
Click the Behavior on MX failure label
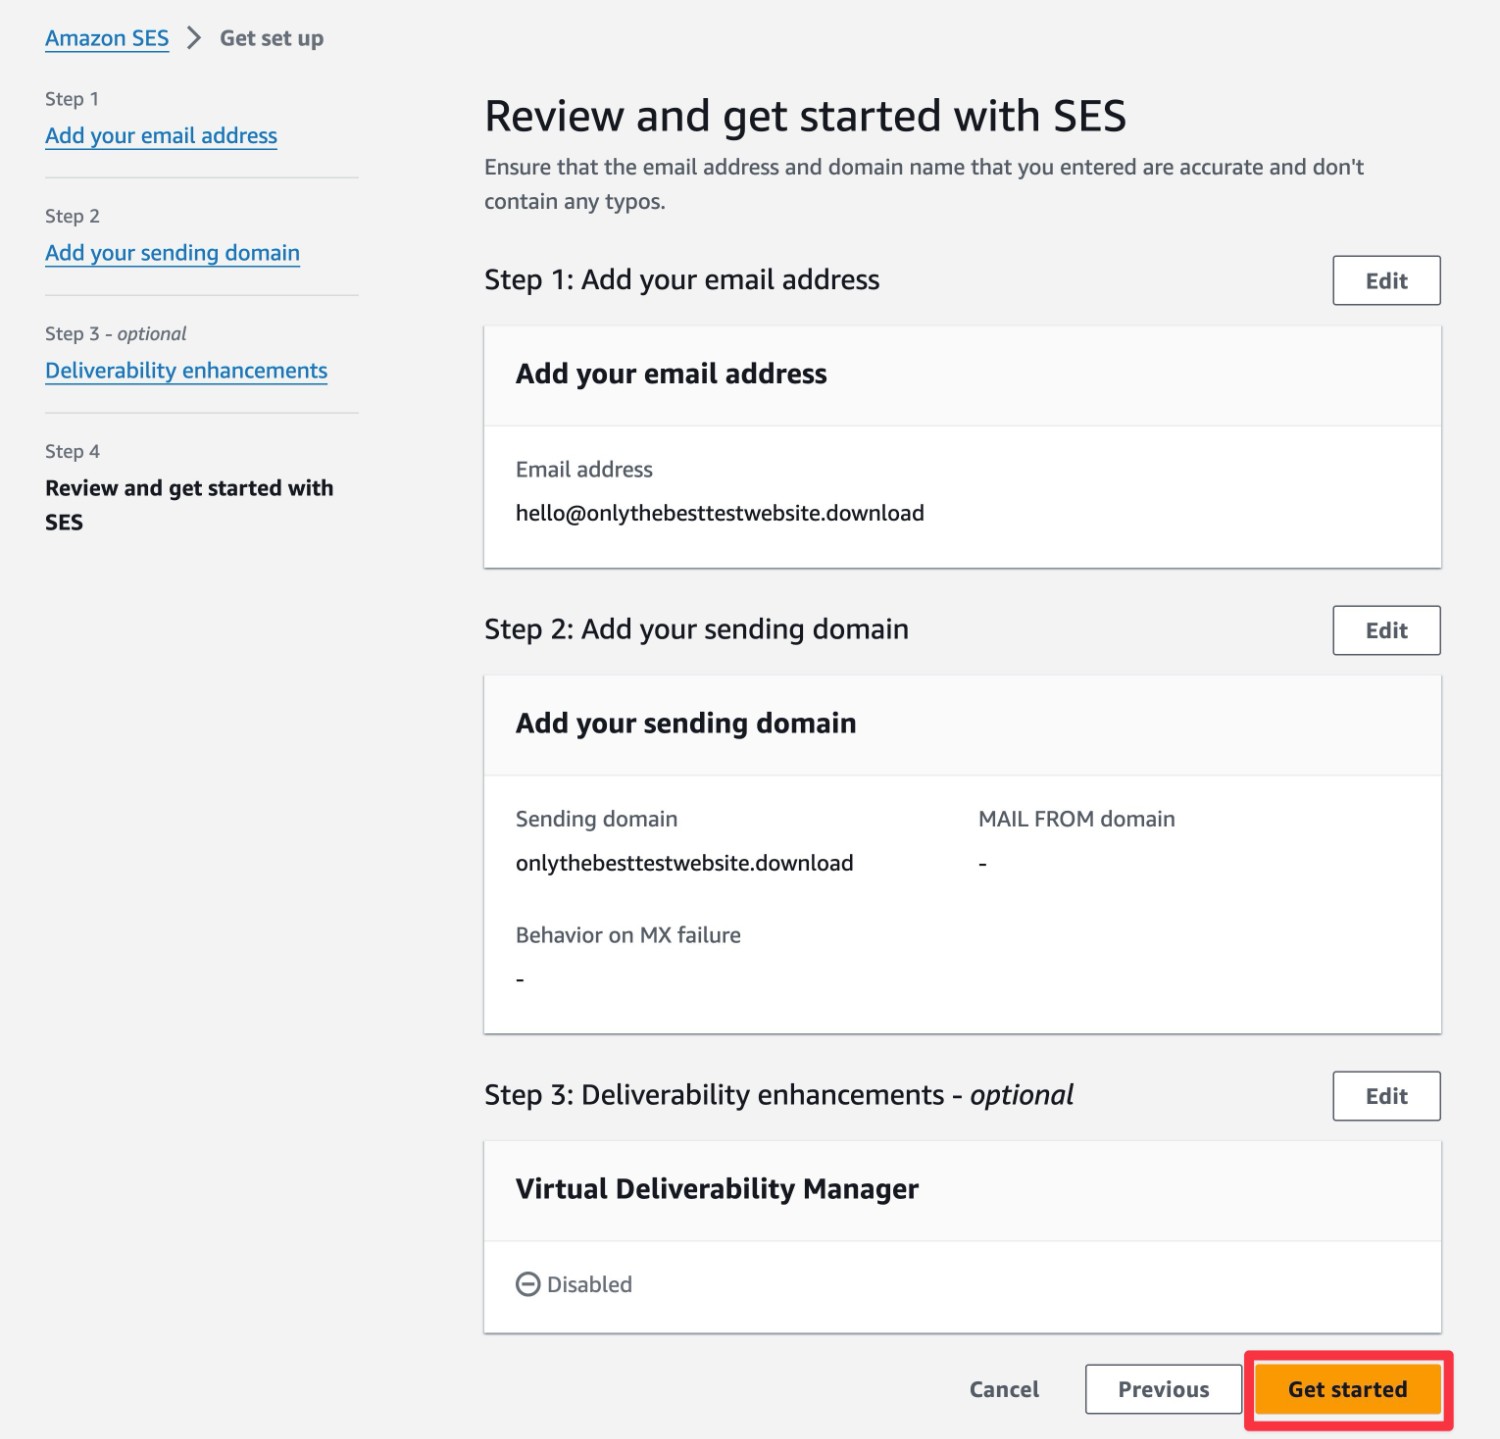(x=628, y=935)
